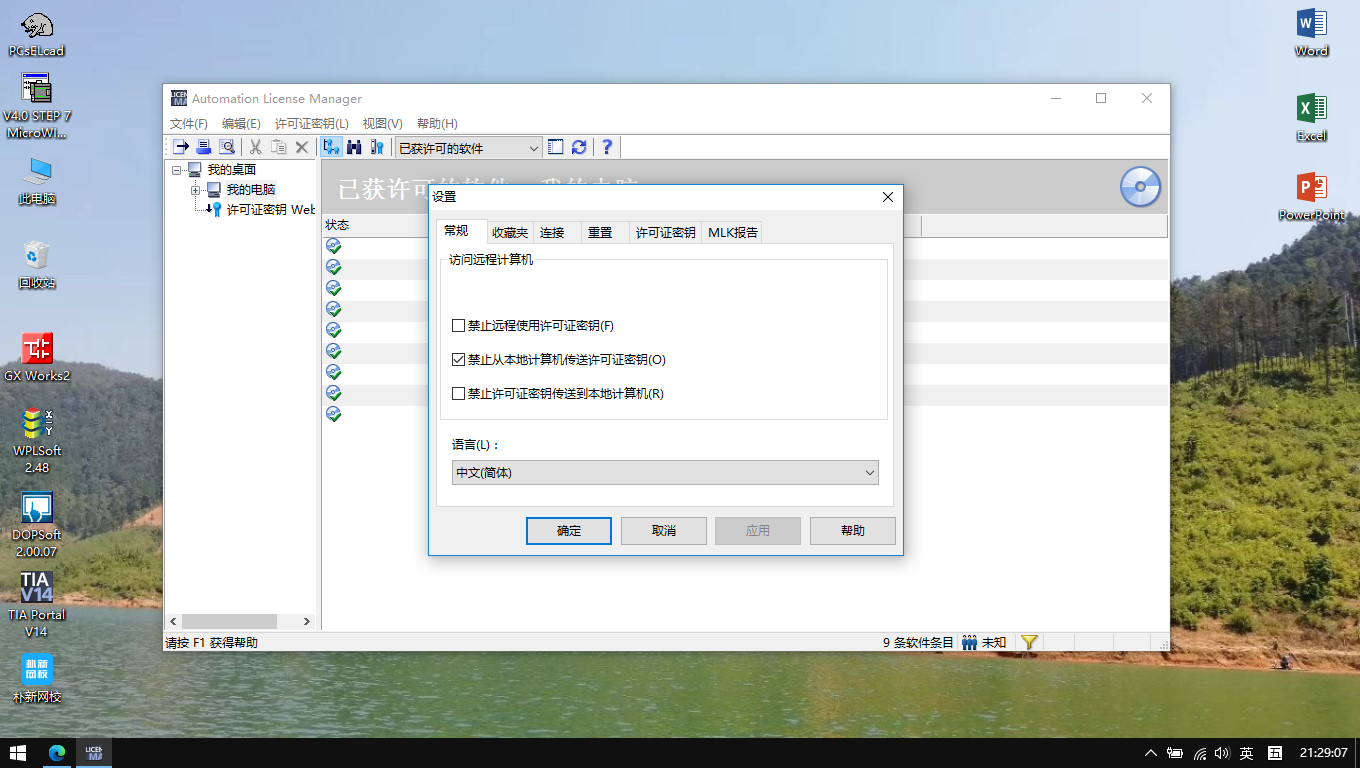1360x768 pixels.
Task: Click the yellow filter funnel in status bar
Action: [x=1028, y=642]
